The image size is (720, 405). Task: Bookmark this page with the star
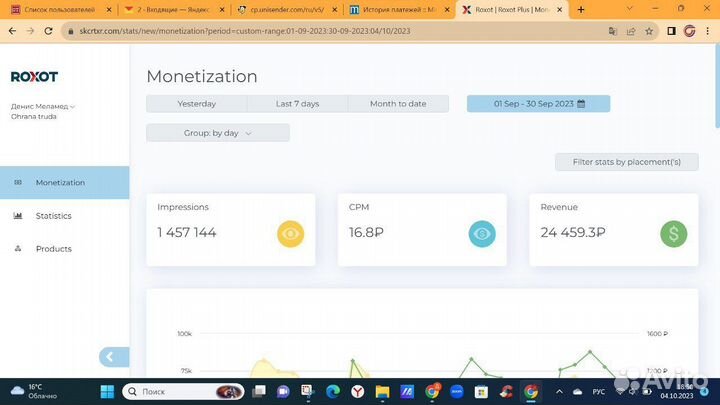pyautogui.click(x=649, y=31)
